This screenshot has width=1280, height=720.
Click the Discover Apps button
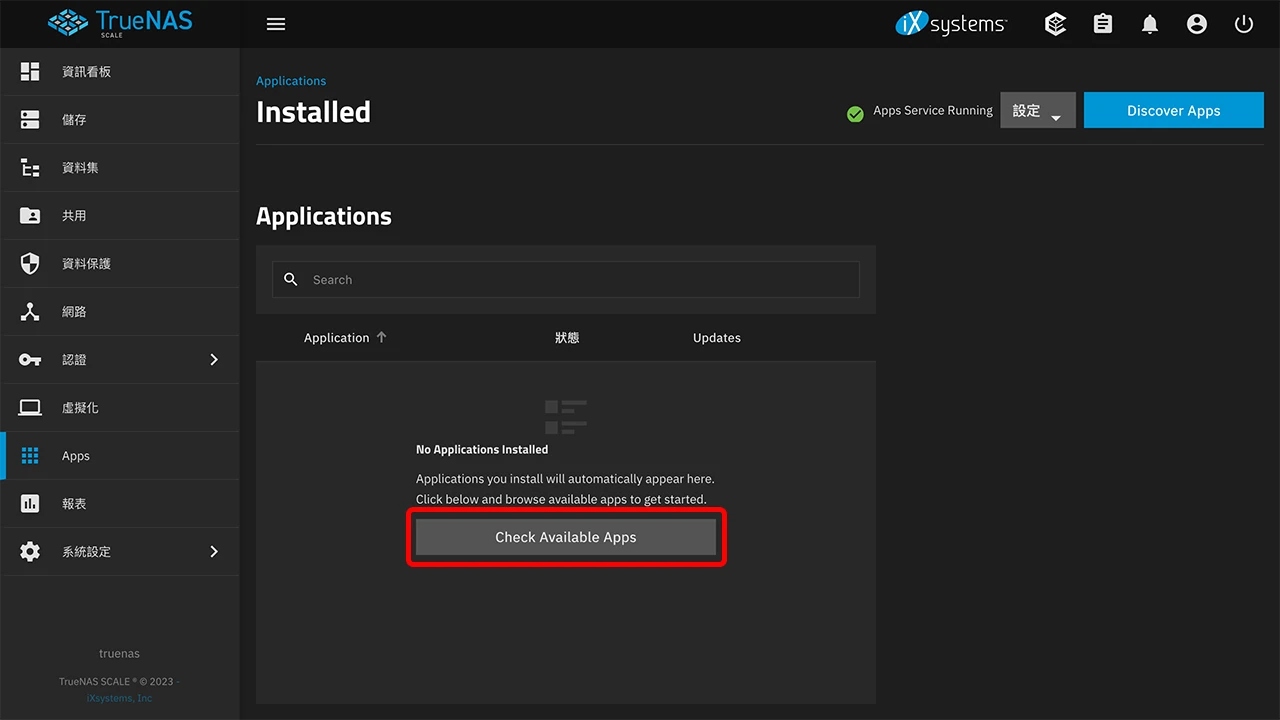pos(1173,110)
